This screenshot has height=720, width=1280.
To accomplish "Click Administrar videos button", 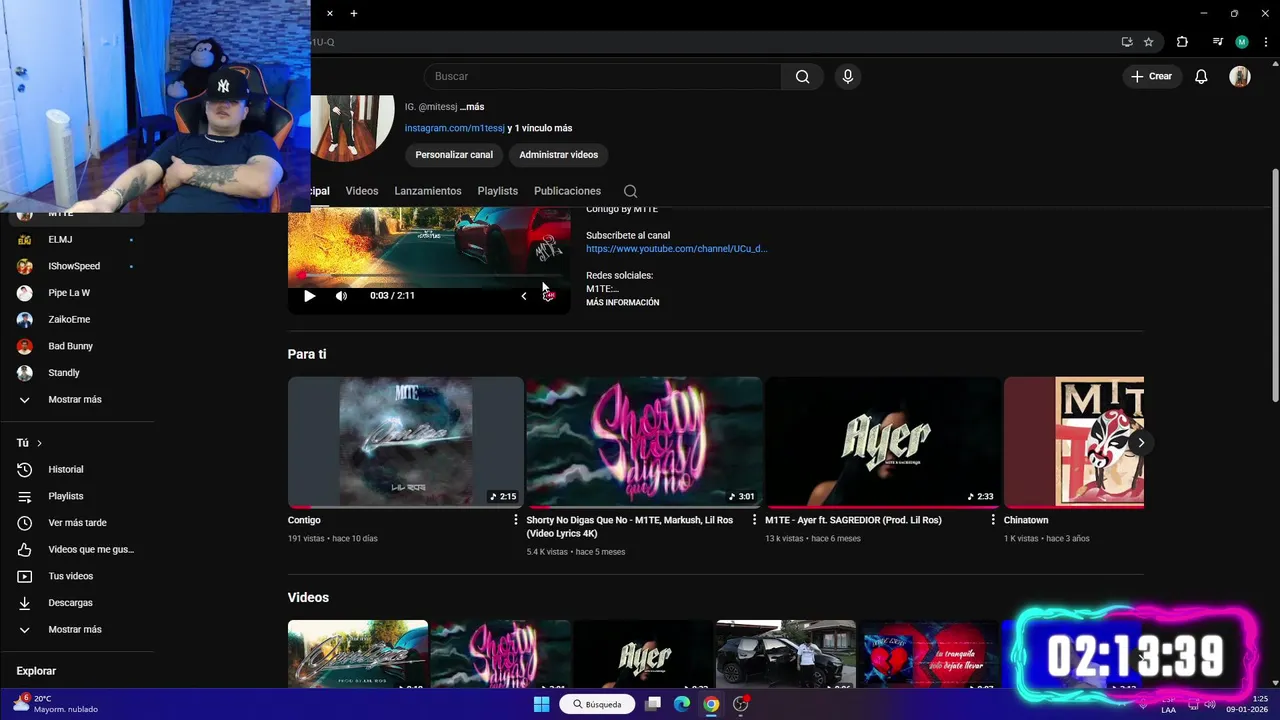I will tap(558, 155).
